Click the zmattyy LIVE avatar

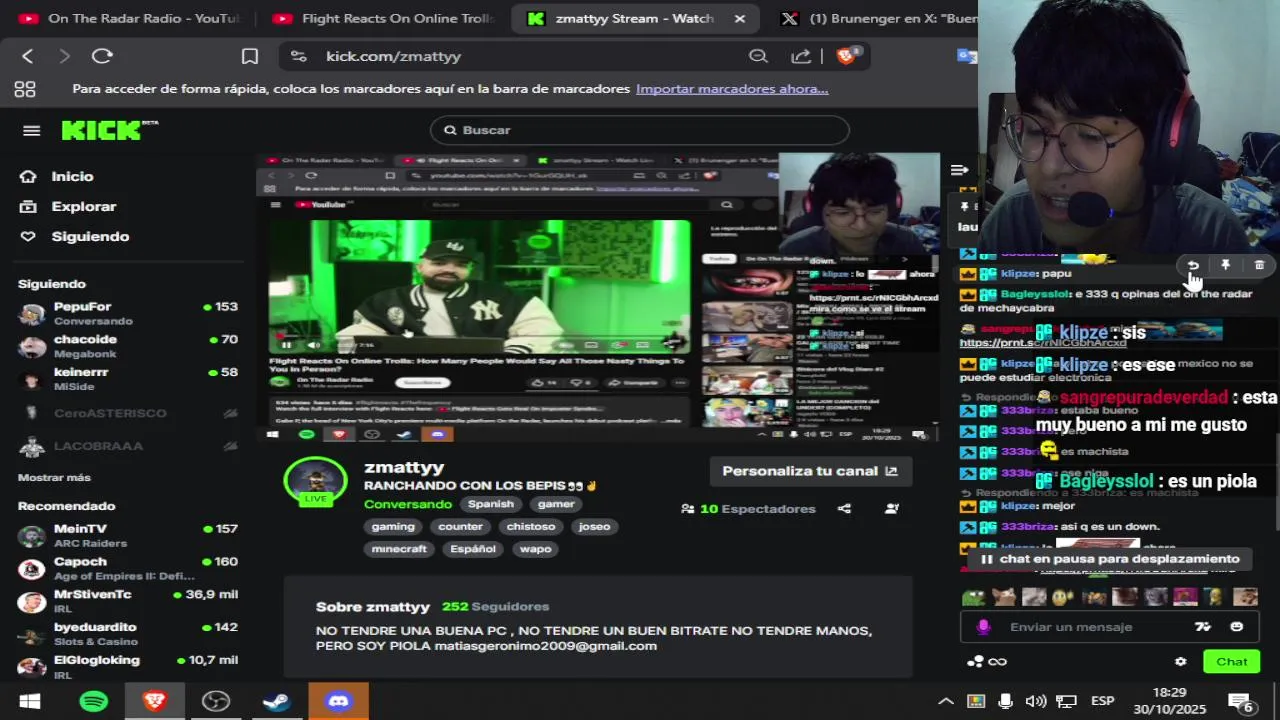316,482
